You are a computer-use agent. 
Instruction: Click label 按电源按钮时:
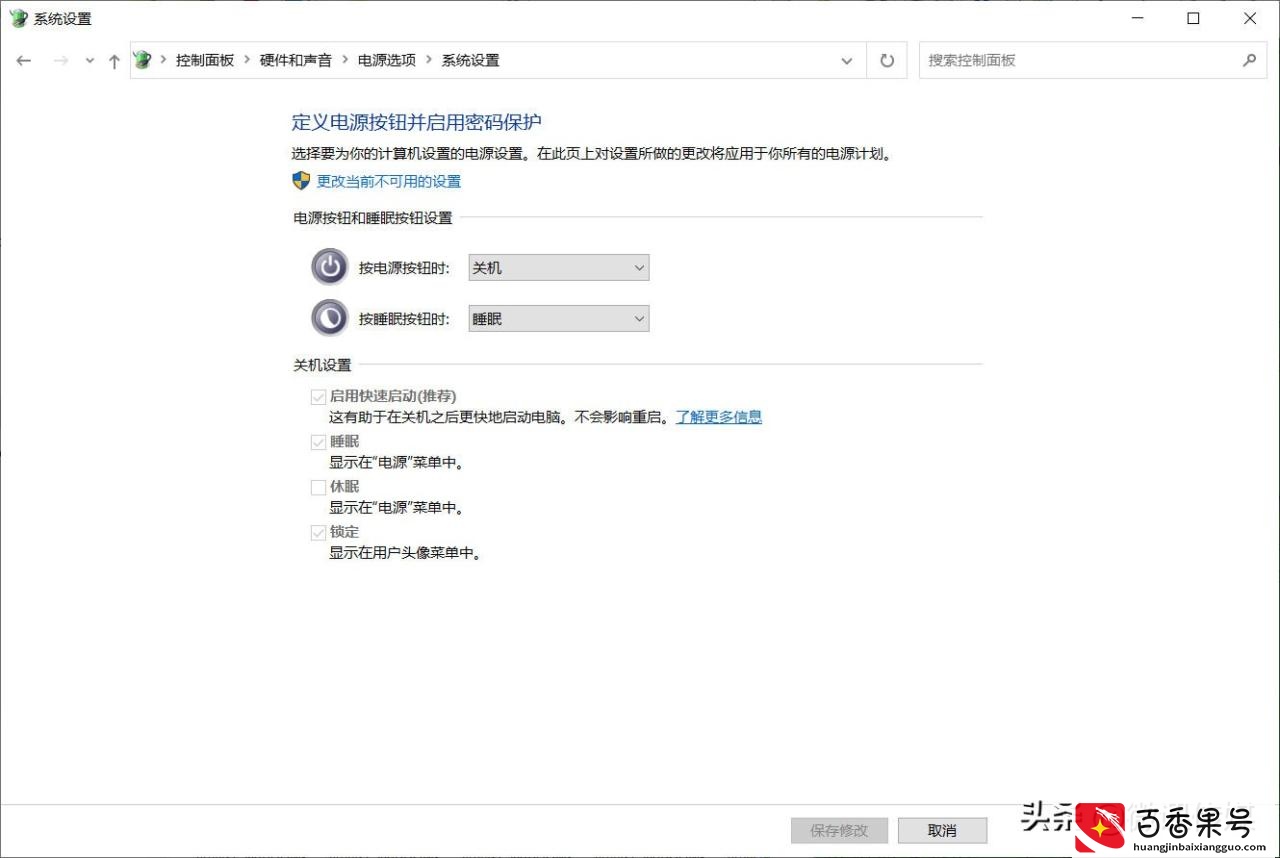coord(405,268)
